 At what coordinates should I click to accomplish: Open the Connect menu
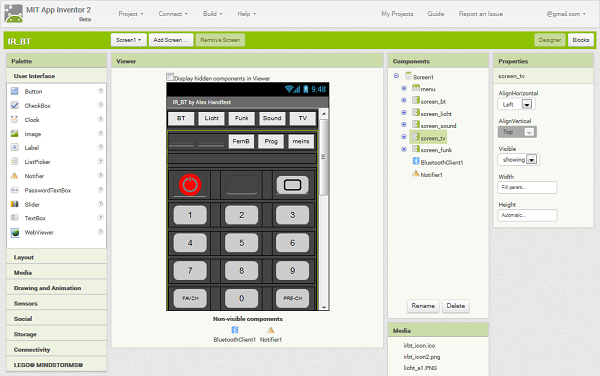click(x=173, y=14)
